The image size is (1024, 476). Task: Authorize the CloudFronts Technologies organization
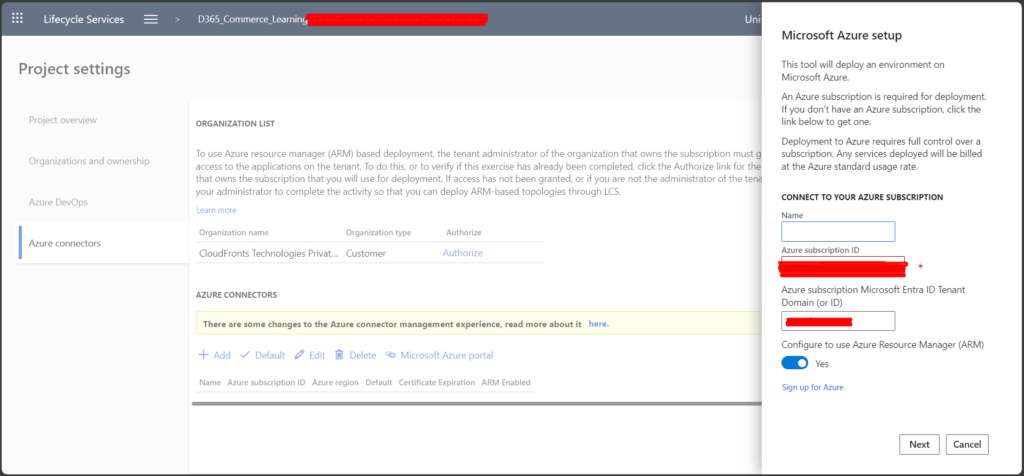(462, 253)
